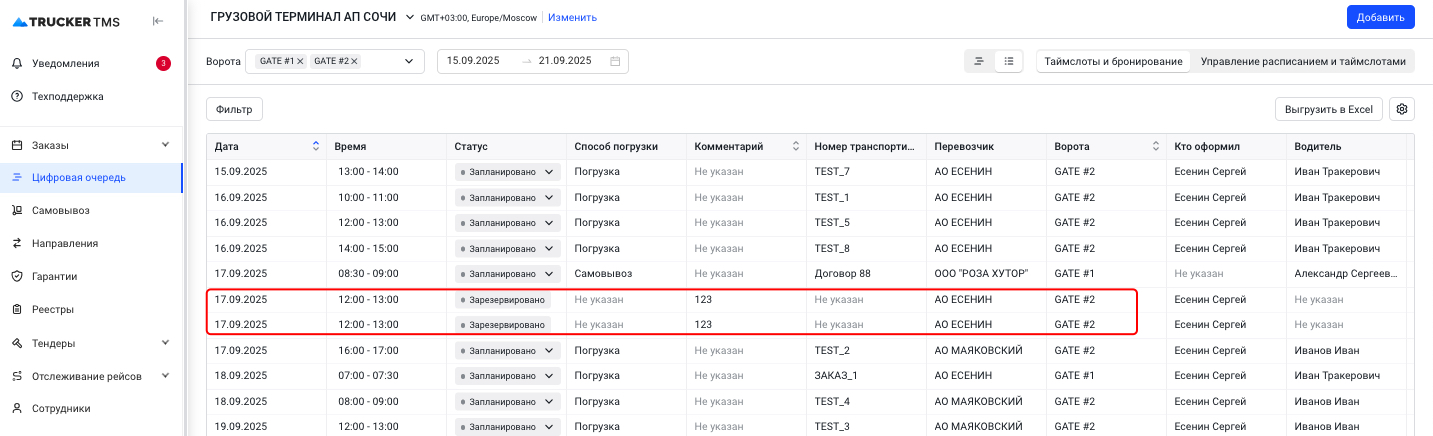The image size is (1433, 436).
Task: Click the Добавить button
Action: click(1380, 17)
